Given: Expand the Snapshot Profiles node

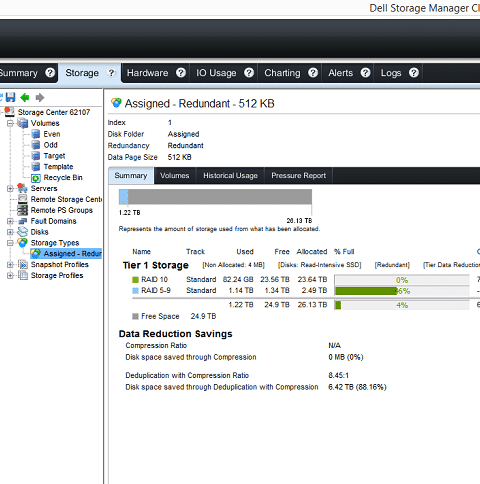Looking at the screenshot, I should tap(10, 265).
